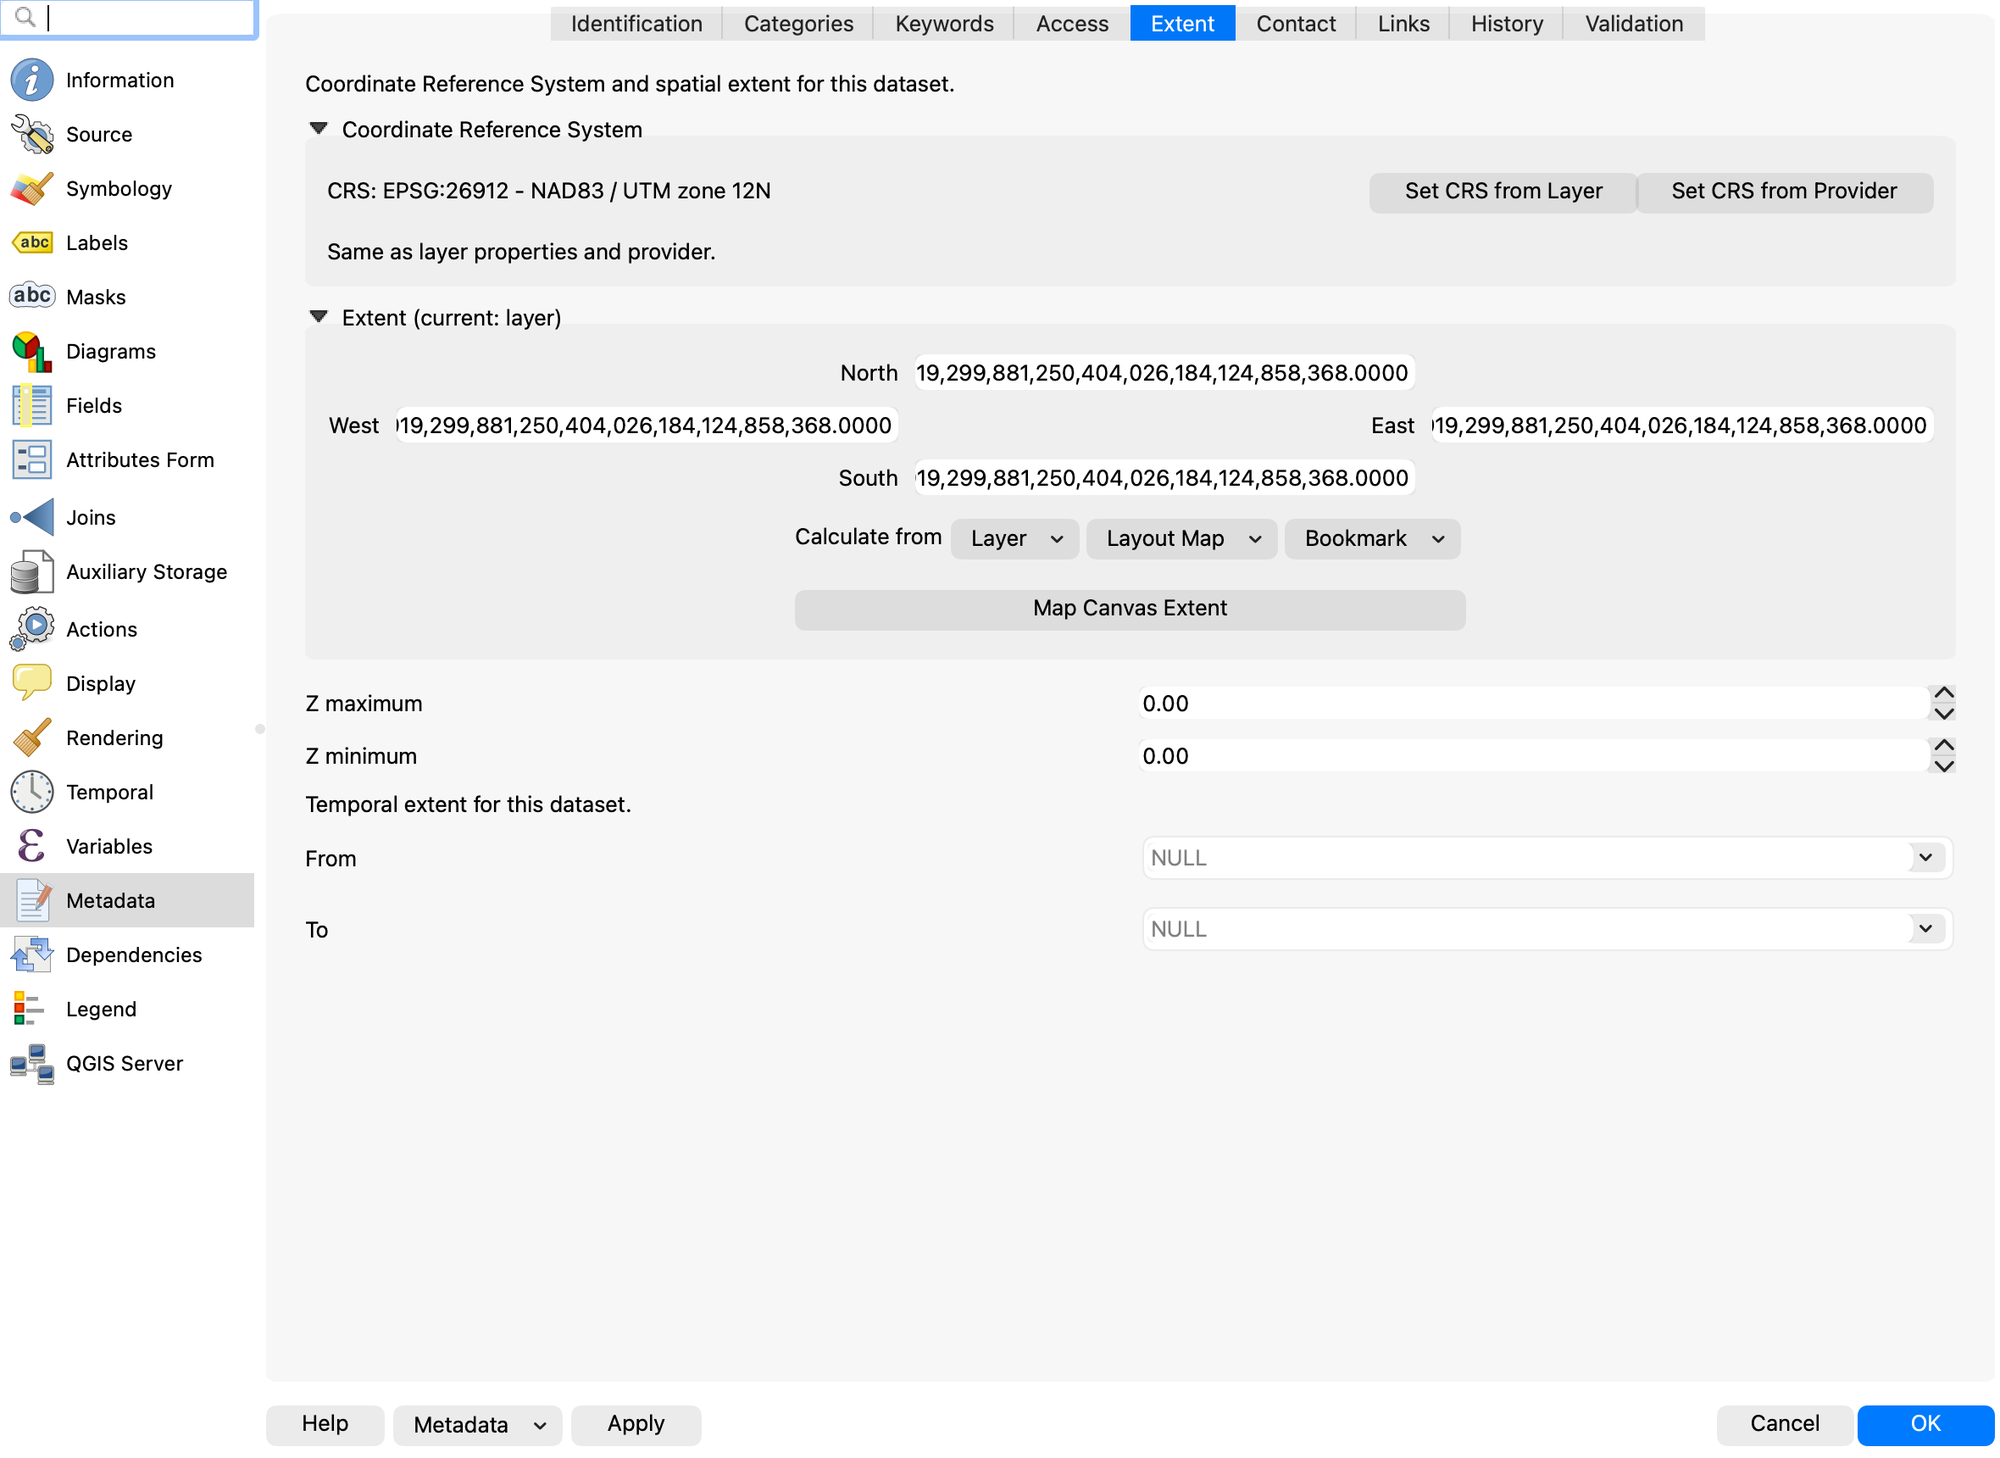Open the Source section wrench icon
This screenshot has width=2000, height=1458.
point(32,134)
